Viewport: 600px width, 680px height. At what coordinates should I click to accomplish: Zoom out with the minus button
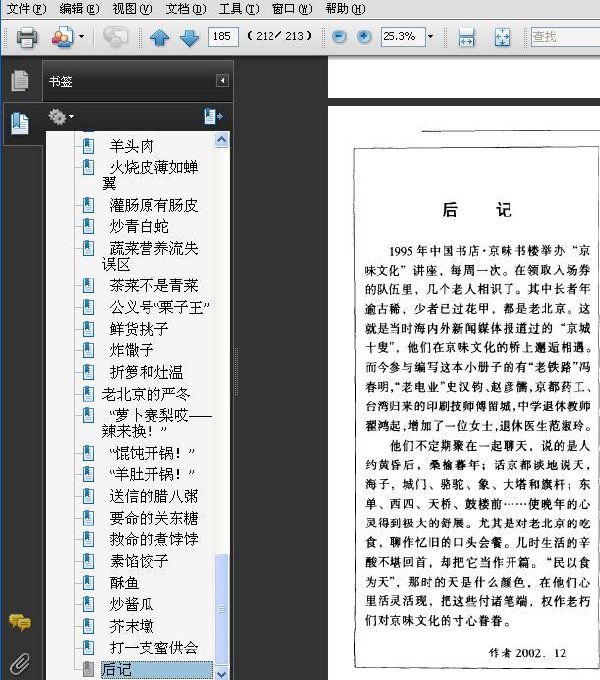pyautogui.click(x=339, y=37)
